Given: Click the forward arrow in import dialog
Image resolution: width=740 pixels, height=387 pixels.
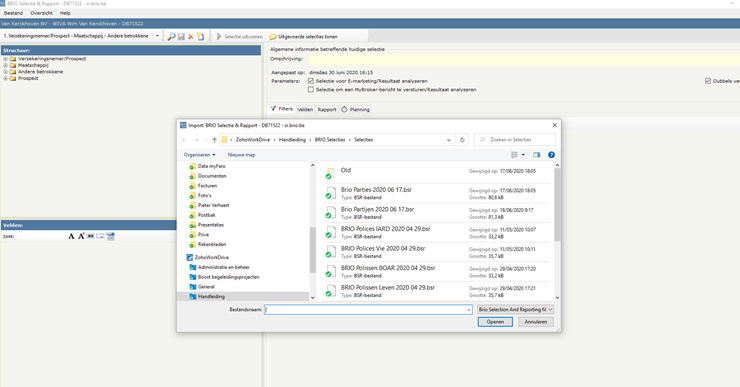Looking at the screenshot, I should (x=196, y=140).
